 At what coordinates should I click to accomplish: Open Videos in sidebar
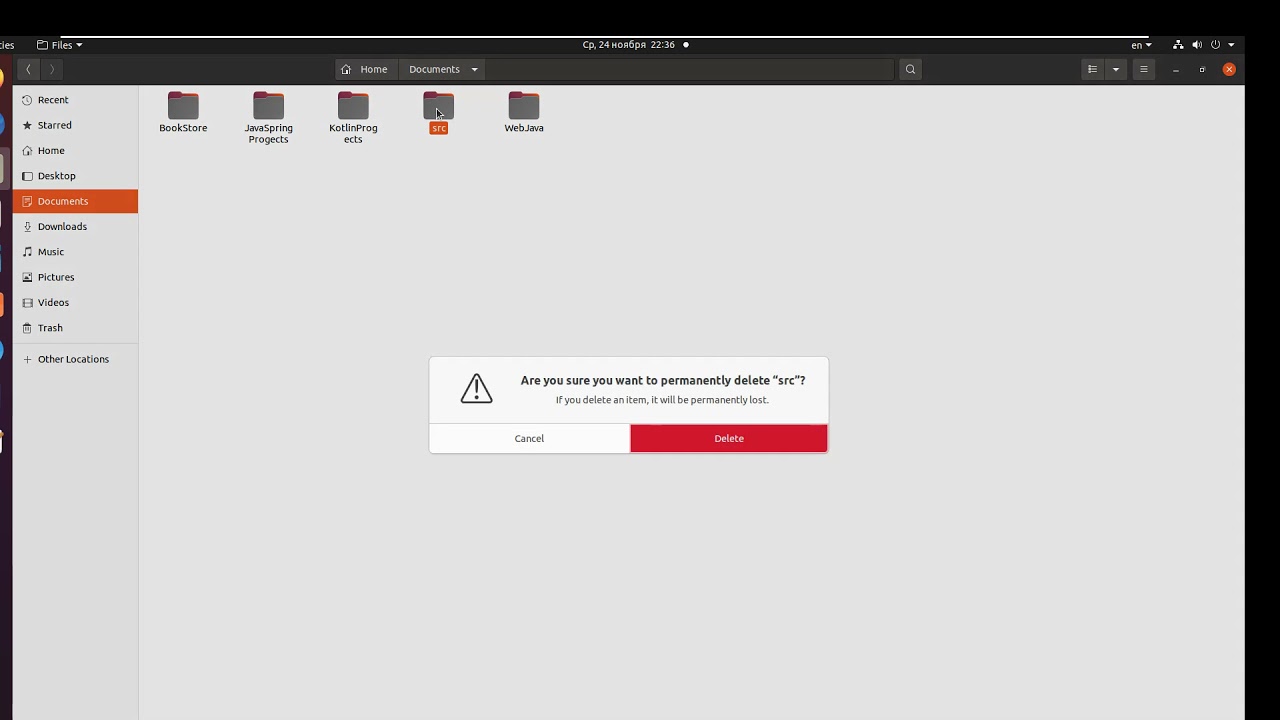(76, 302)
